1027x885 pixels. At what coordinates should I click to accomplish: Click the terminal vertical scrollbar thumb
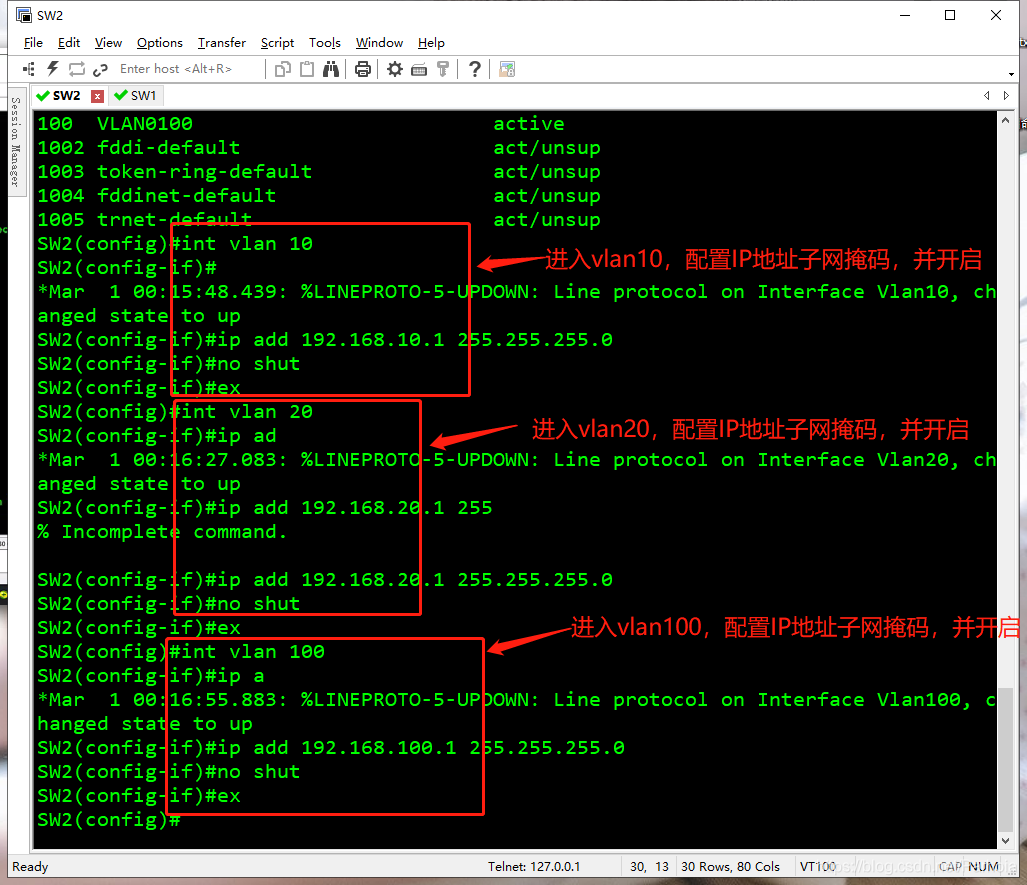tap(1005, 758)
